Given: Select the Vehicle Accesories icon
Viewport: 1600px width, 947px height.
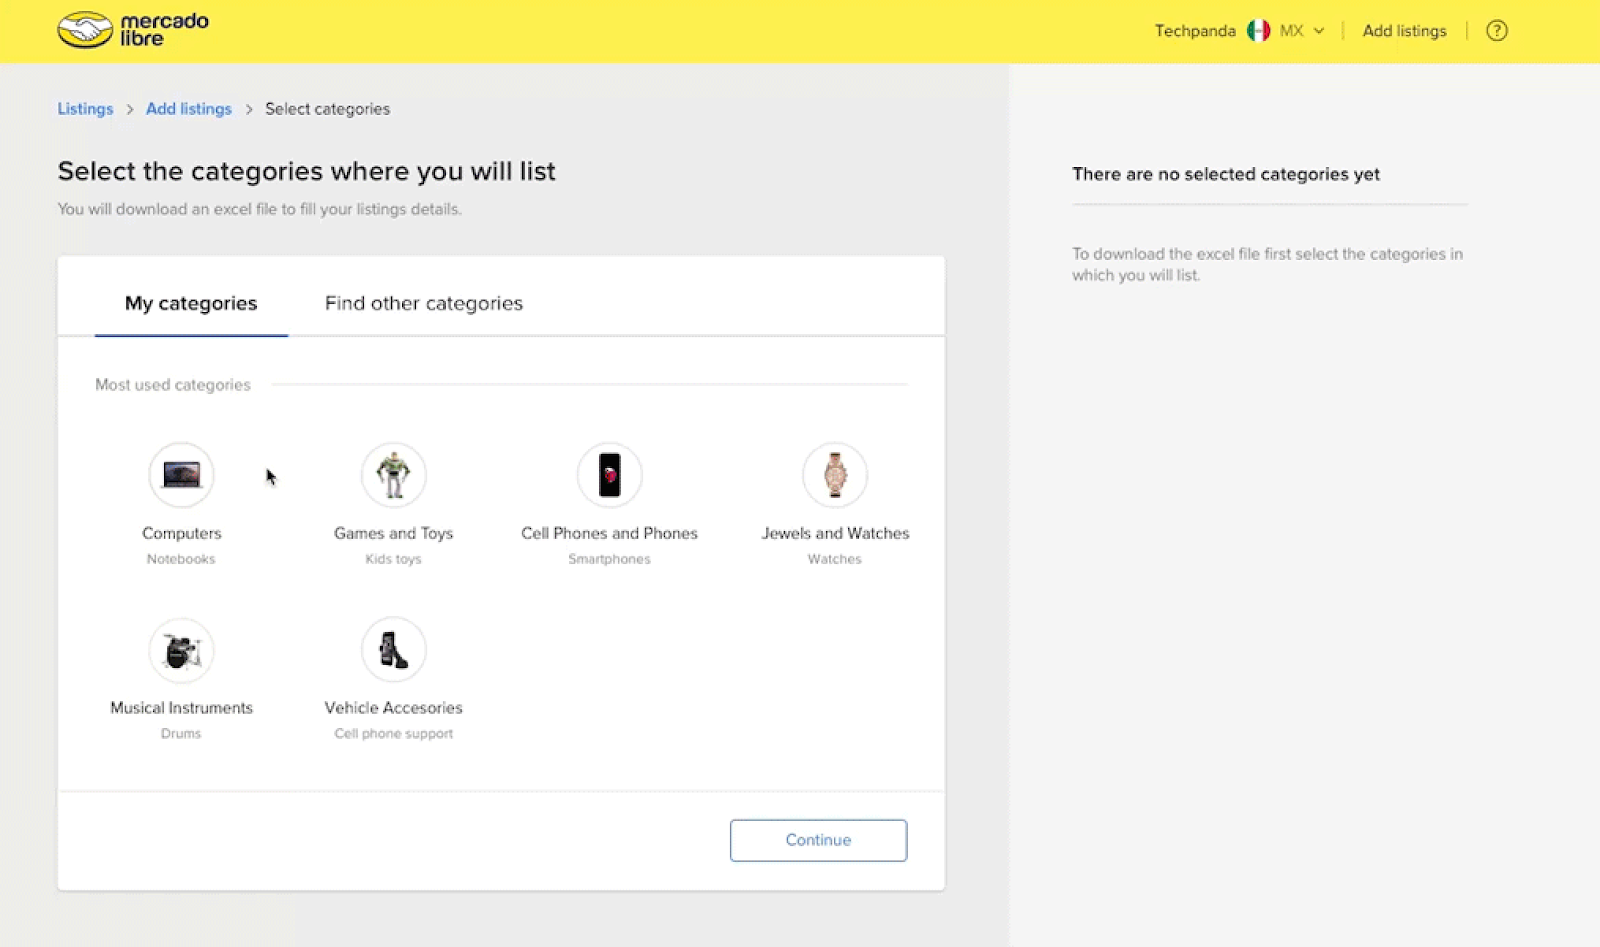Looking at the screenshot, I should tap(393, 649).
